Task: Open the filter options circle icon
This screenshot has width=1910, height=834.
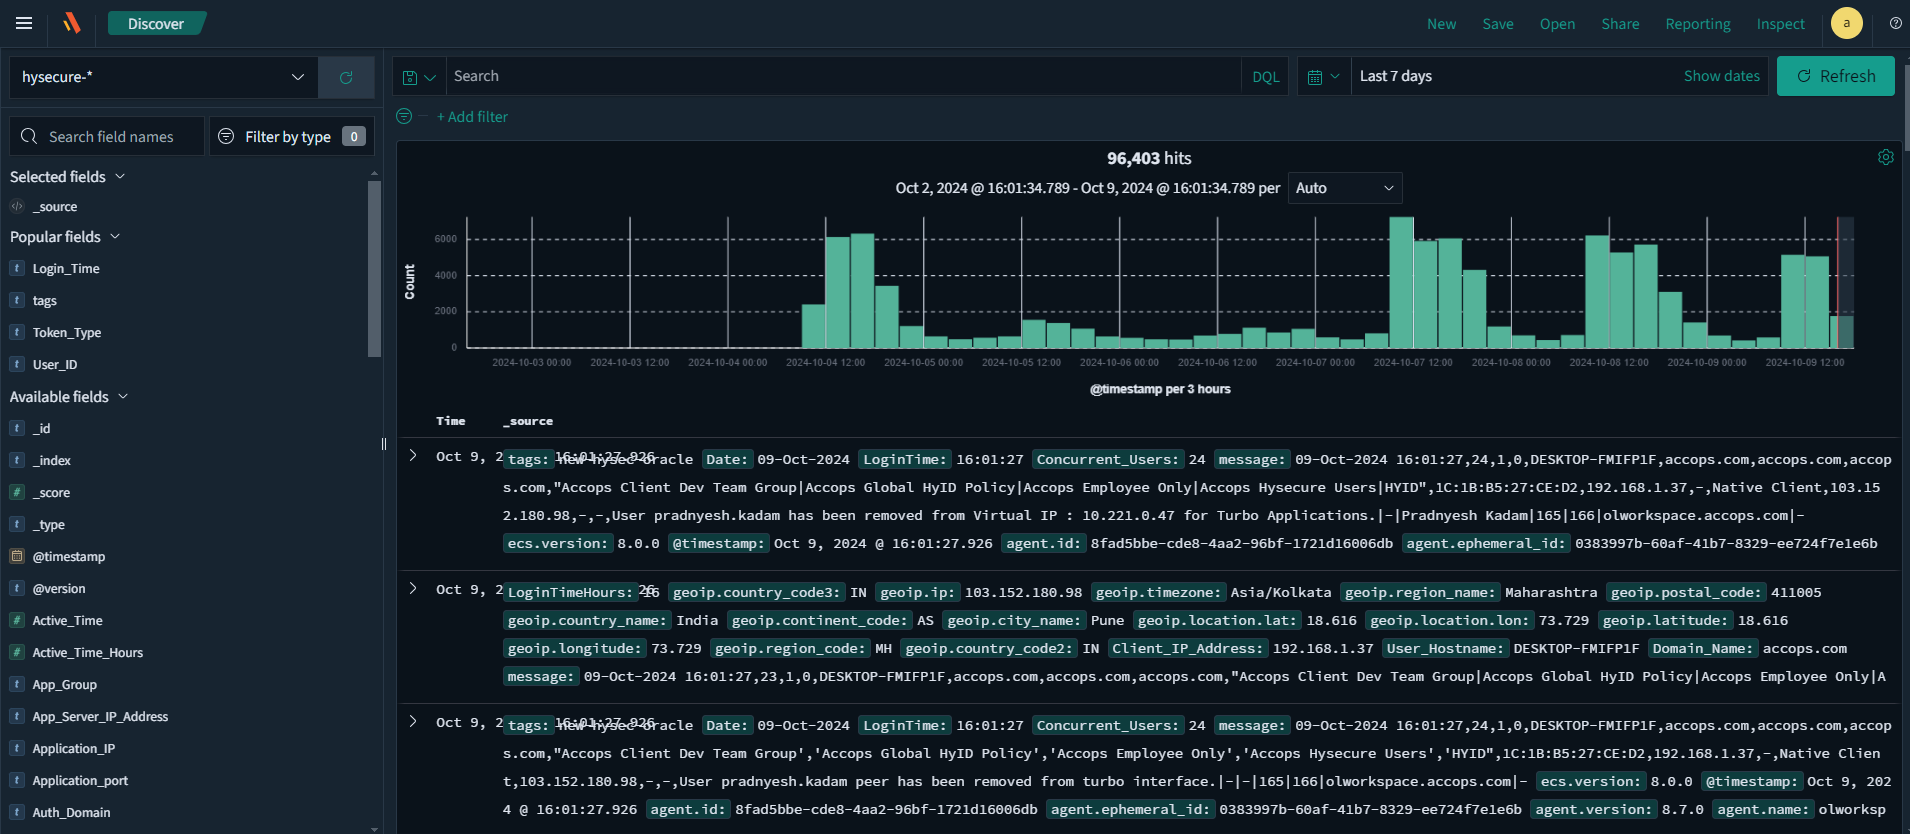Action: point(404,117)
